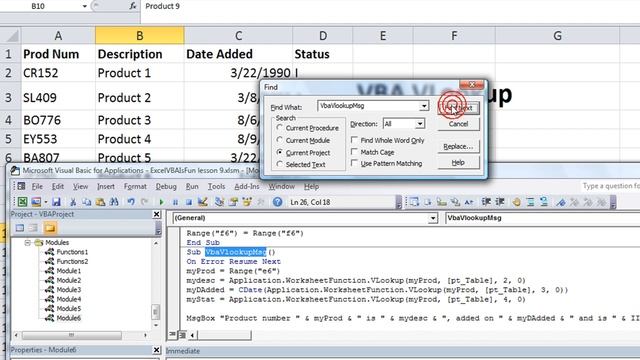Click the Replace... button in Find dialog
The image size is (640, 360).
(x=458, y=146)
